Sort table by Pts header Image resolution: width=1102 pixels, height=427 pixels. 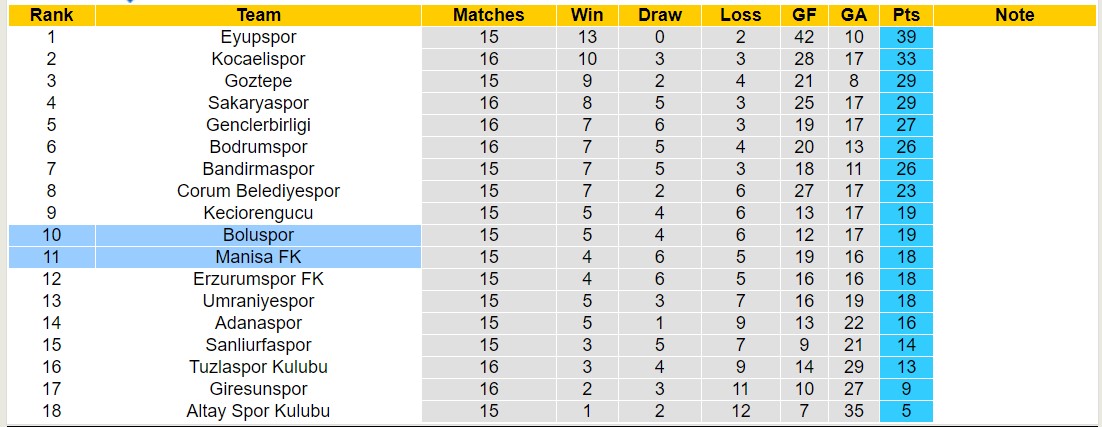(907, 15)
